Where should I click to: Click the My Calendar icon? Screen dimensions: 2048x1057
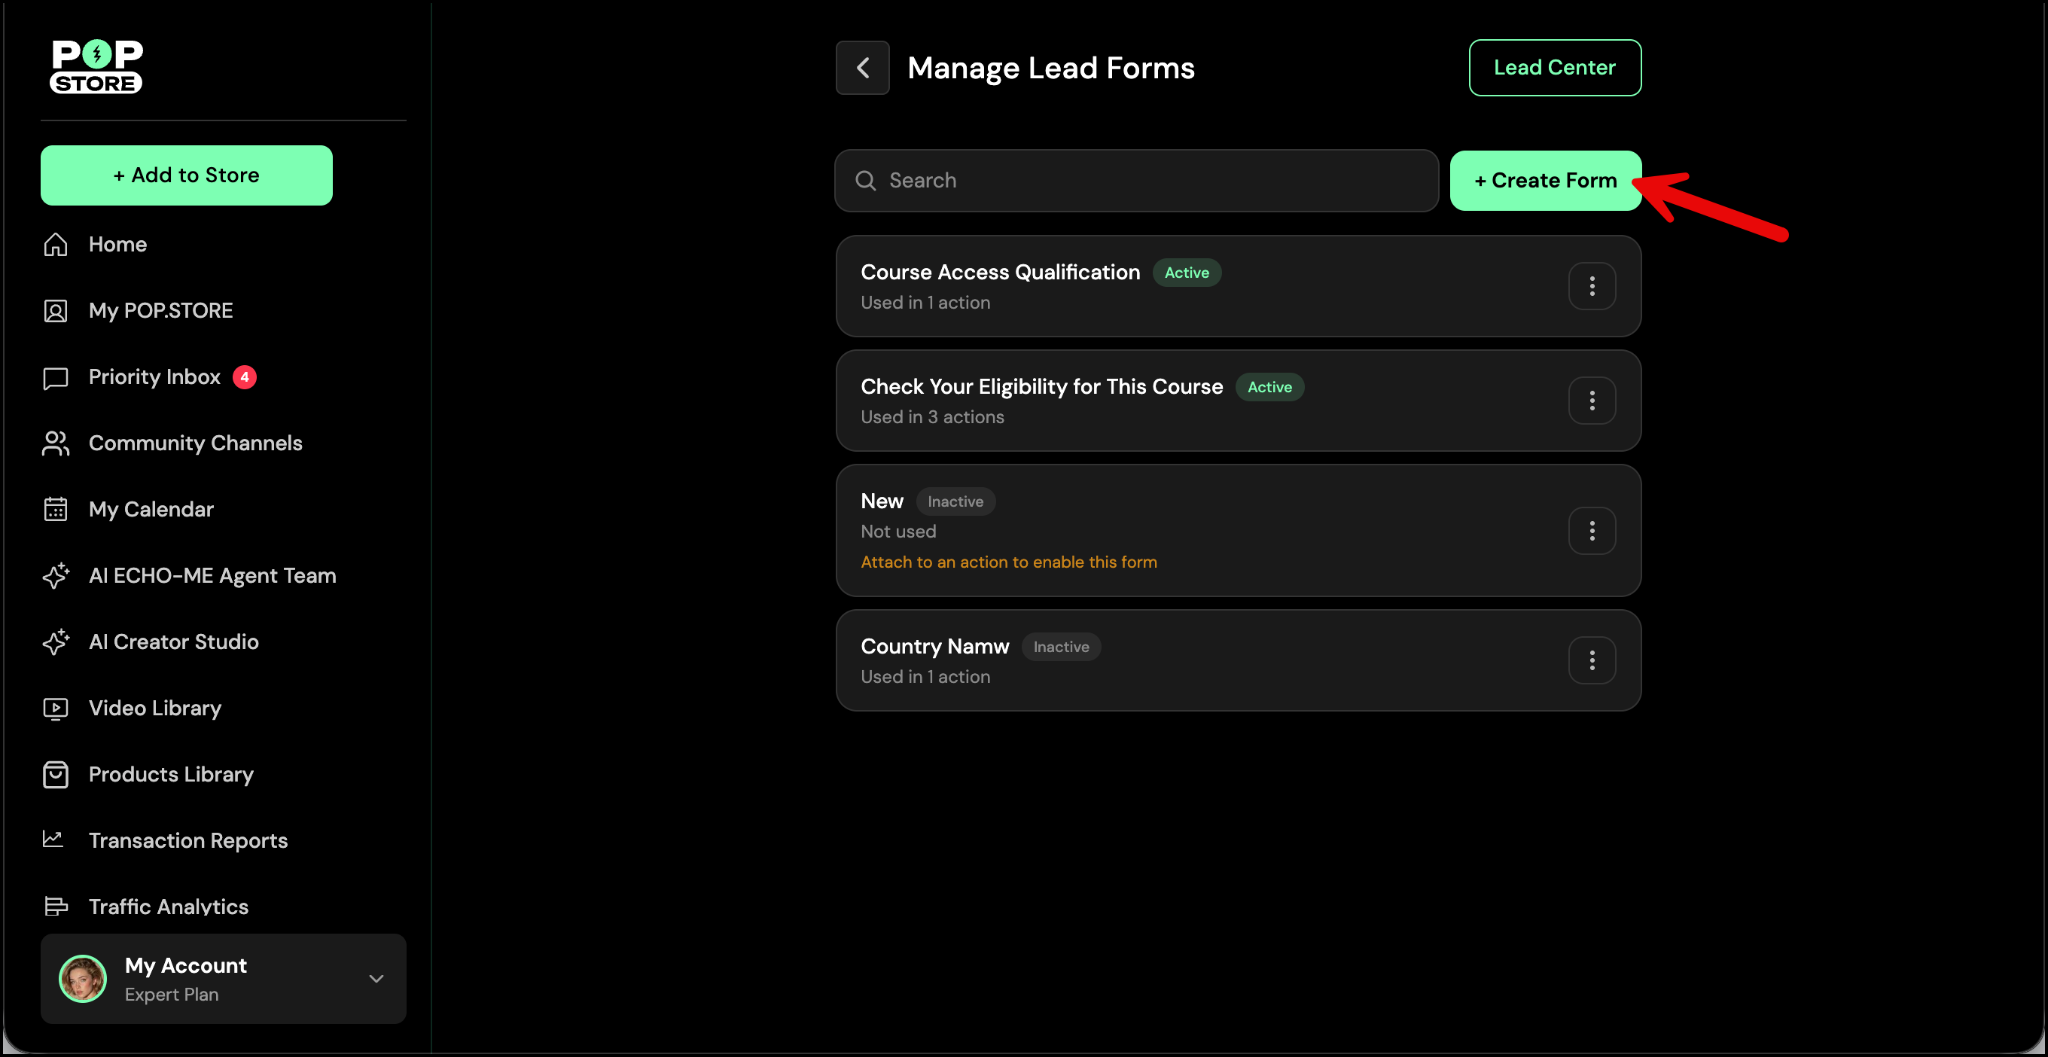tap(56, 510)
